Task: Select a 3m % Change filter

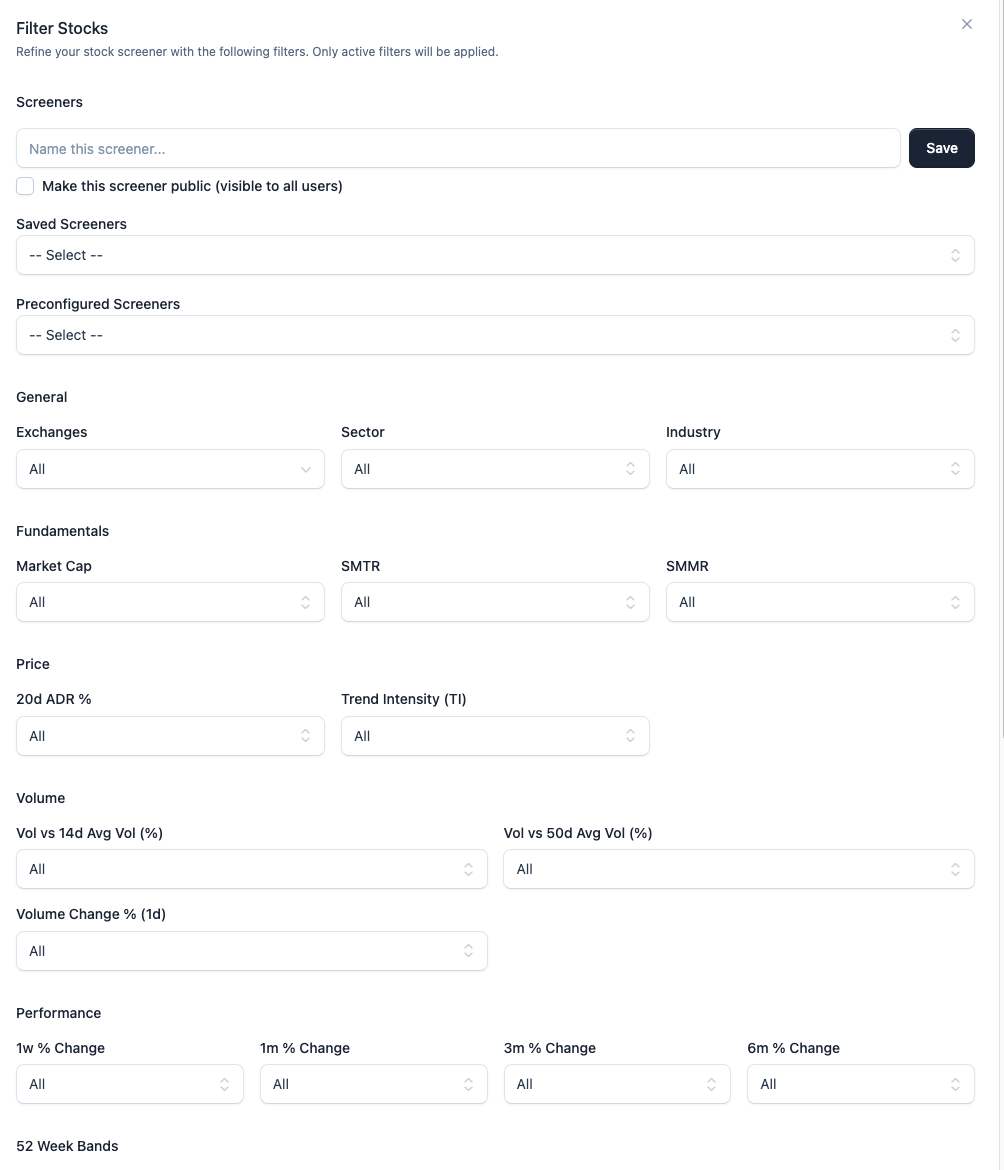Action: 617,1084
